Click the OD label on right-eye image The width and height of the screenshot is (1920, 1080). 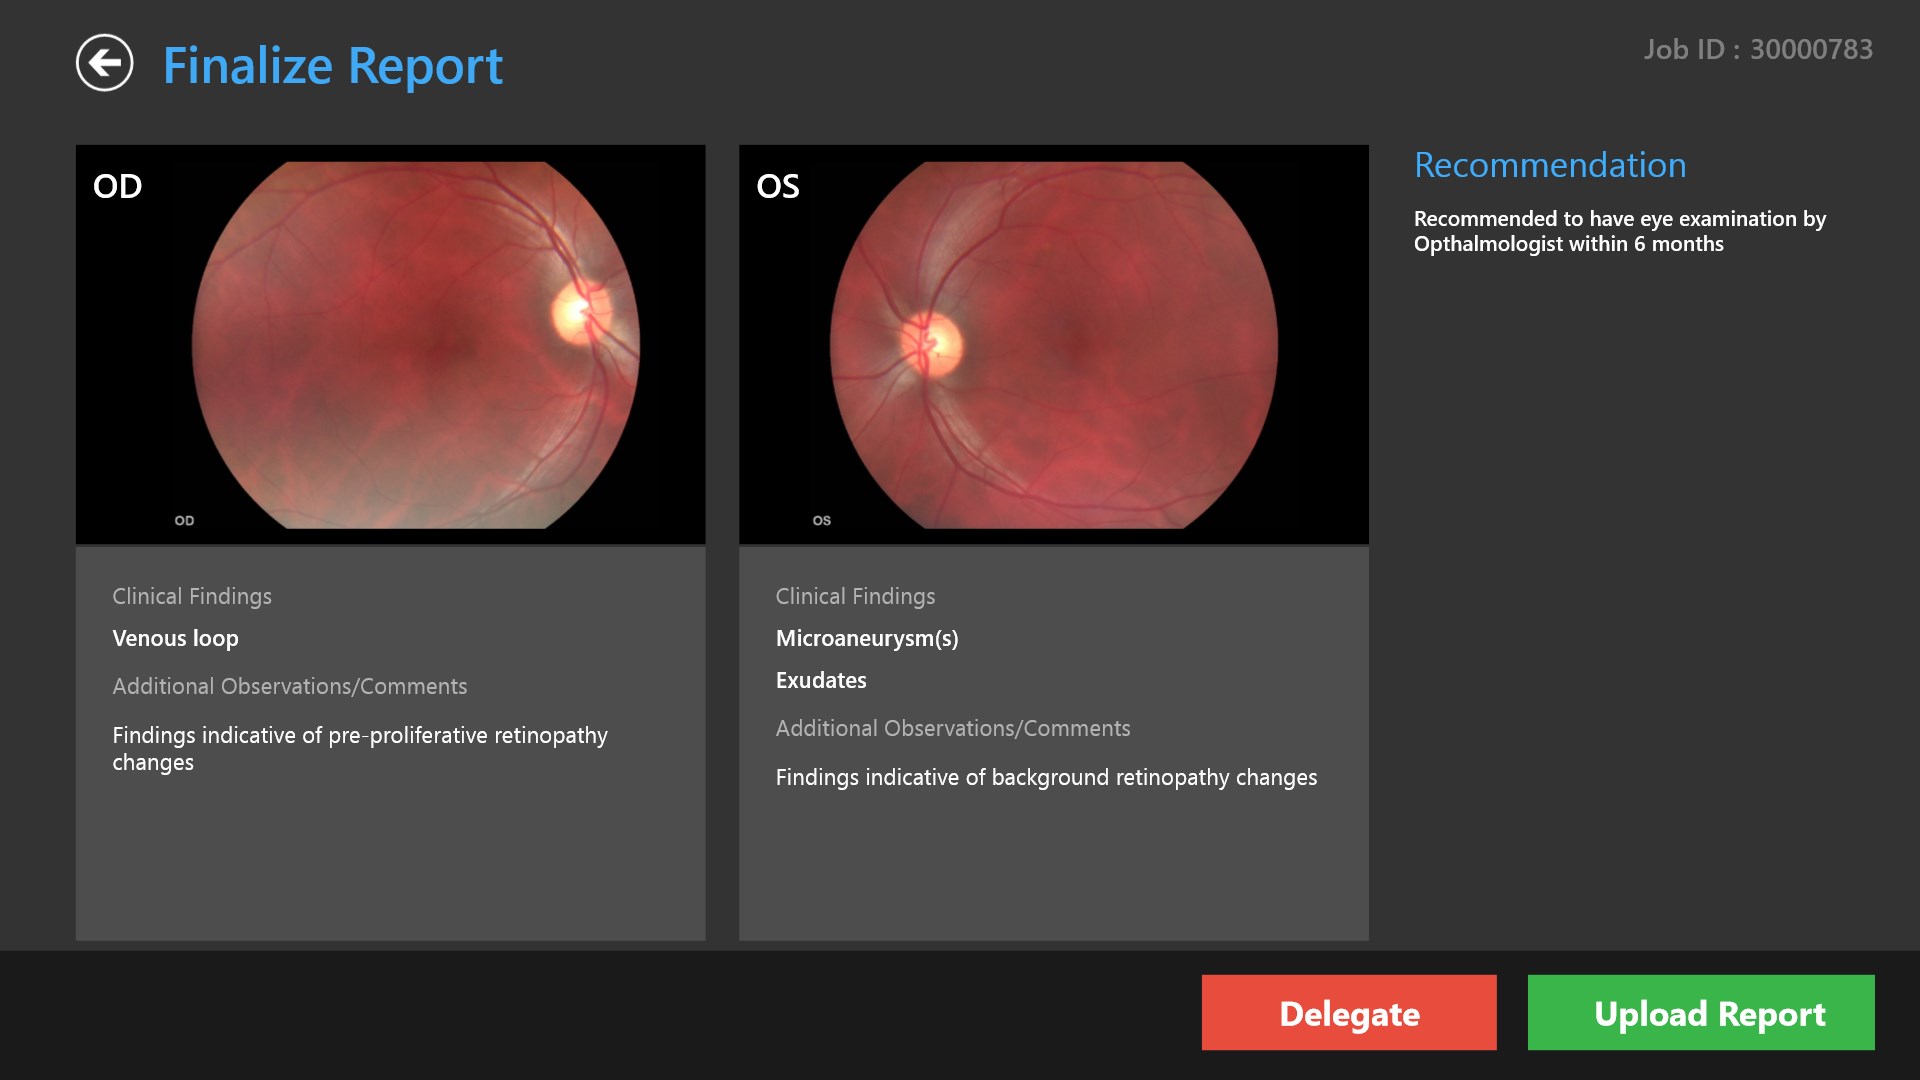click(x=118, y=186)
